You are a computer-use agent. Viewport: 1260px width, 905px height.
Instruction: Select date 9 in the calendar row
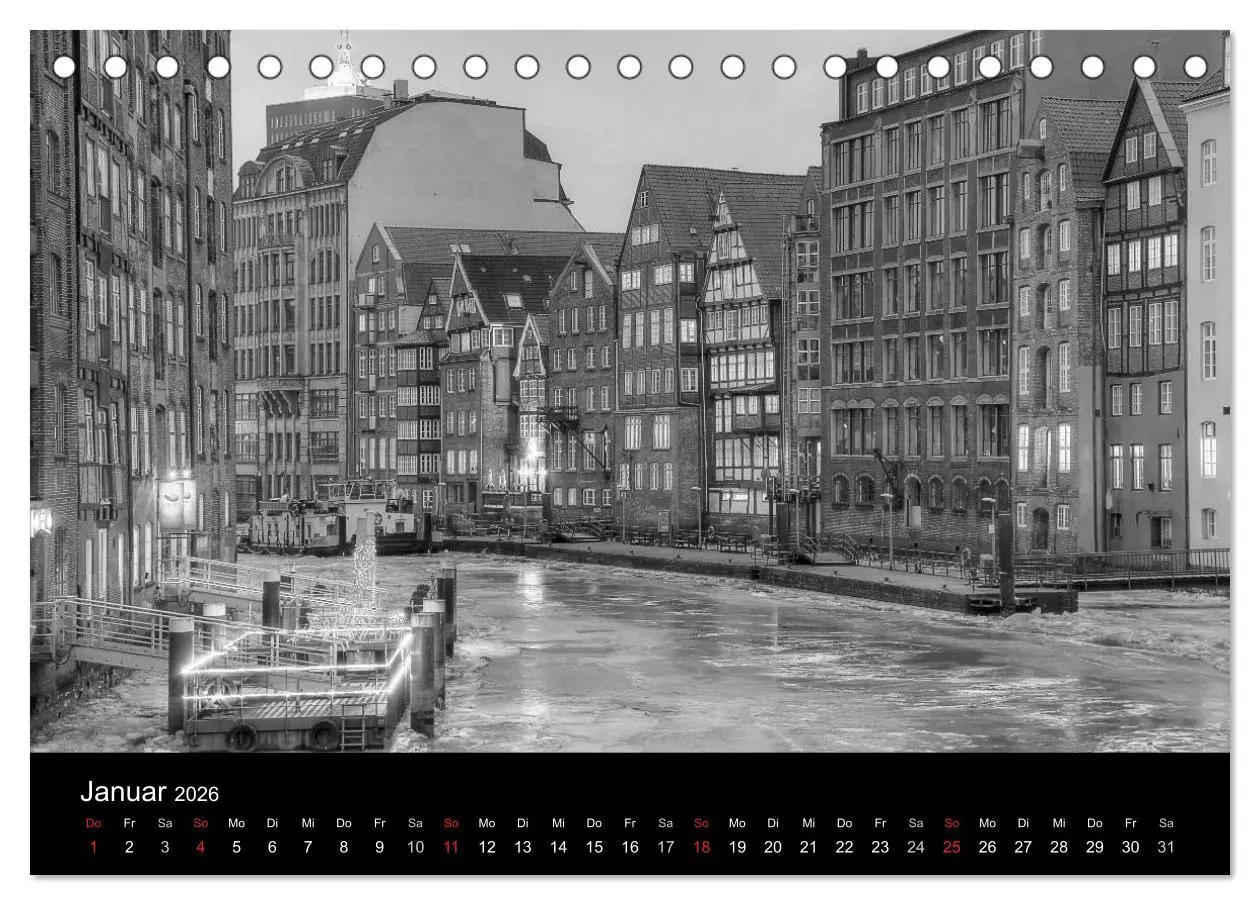[x=380, y=847]
